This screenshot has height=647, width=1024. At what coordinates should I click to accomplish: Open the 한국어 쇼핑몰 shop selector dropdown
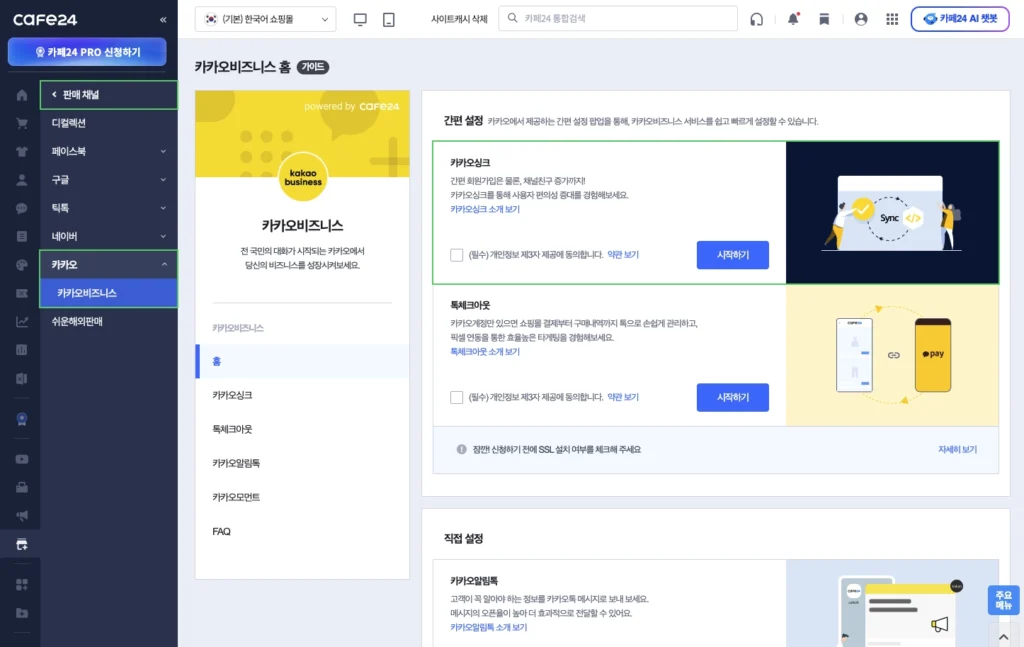coord(265,19)
